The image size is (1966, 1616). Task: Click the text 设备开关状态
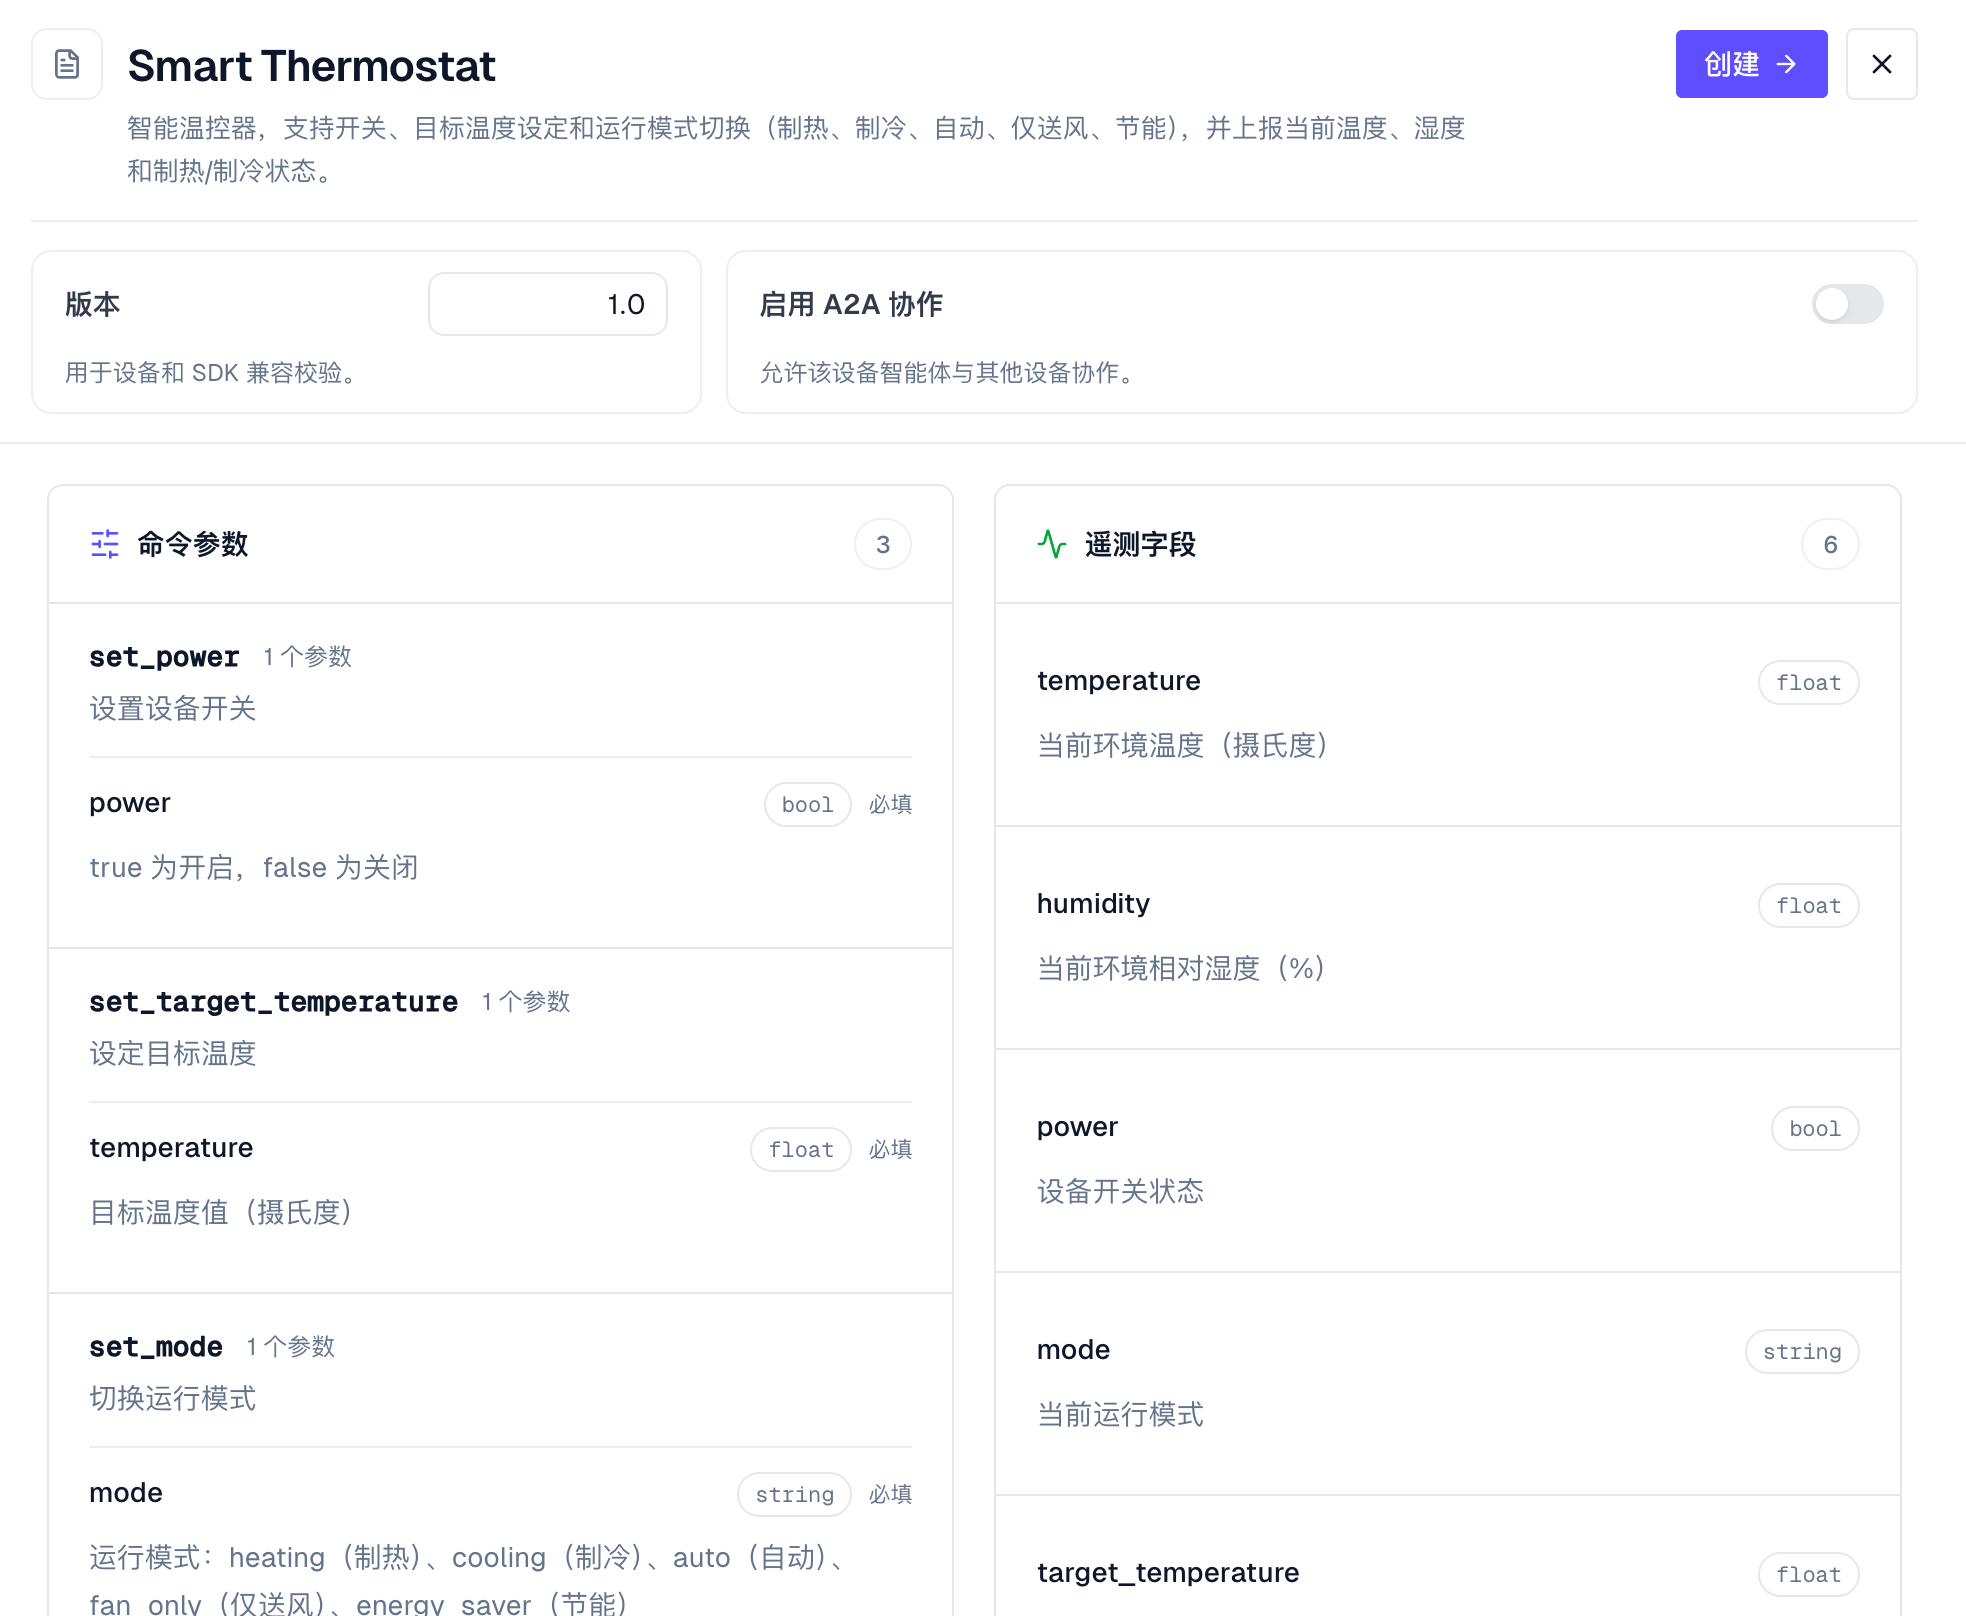pyautogui.click(x=1120, y=1191)
